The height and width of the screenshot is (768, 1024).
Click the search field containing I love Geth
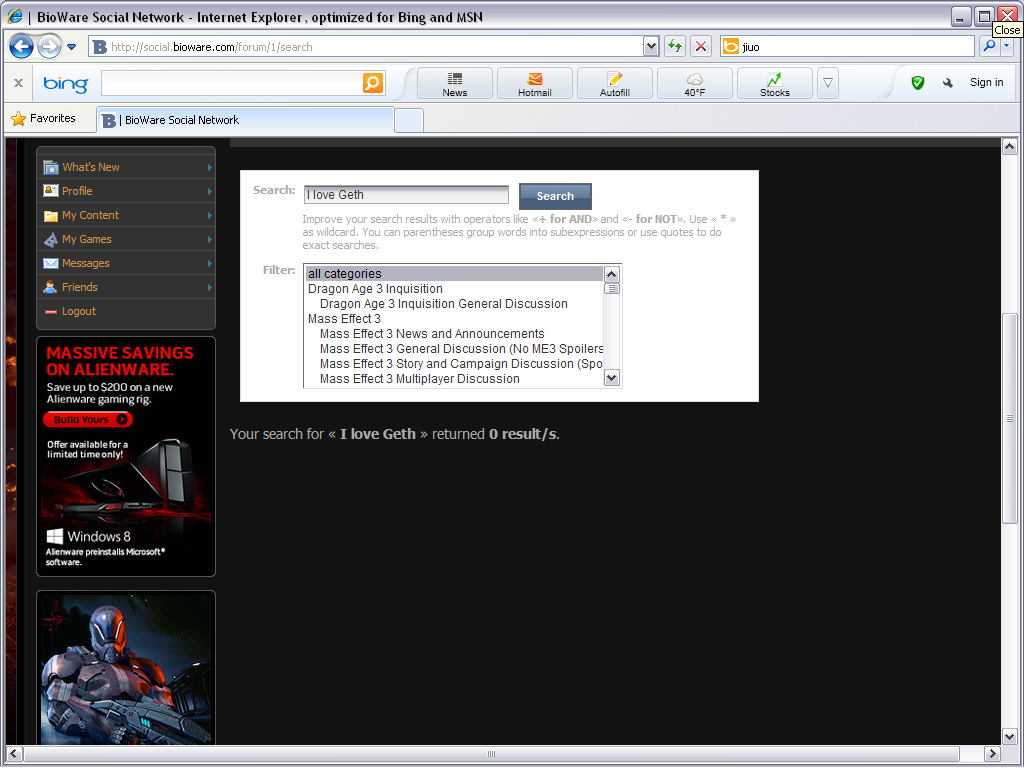(406, 195)
